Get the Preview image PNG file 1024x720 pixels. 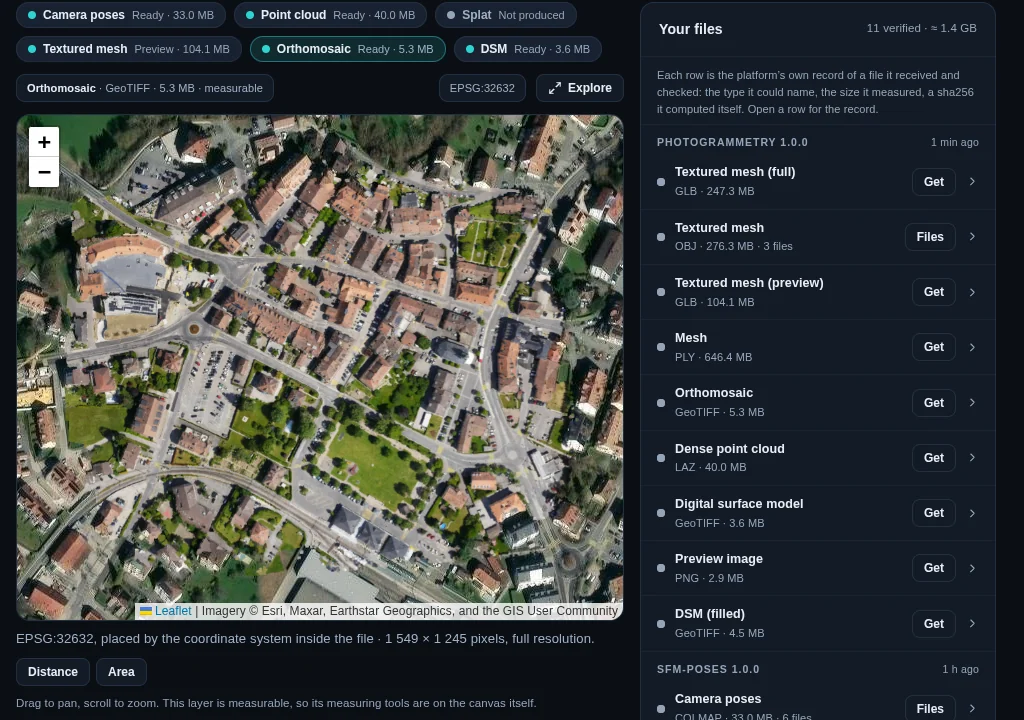pyautogui.click(x=933, y=568)
